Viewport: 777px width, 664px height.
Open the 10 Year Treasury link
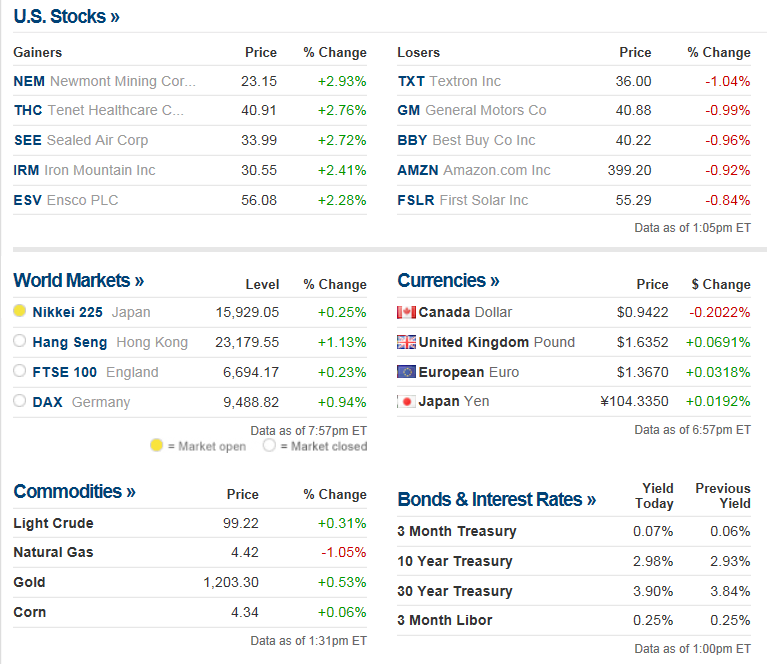(455, 561)
